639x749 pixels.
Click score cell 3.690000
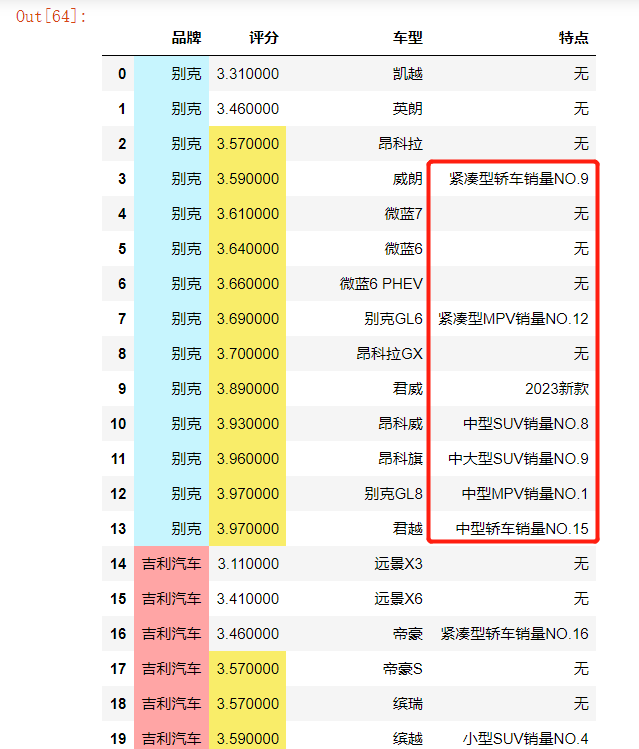point(248,319)
